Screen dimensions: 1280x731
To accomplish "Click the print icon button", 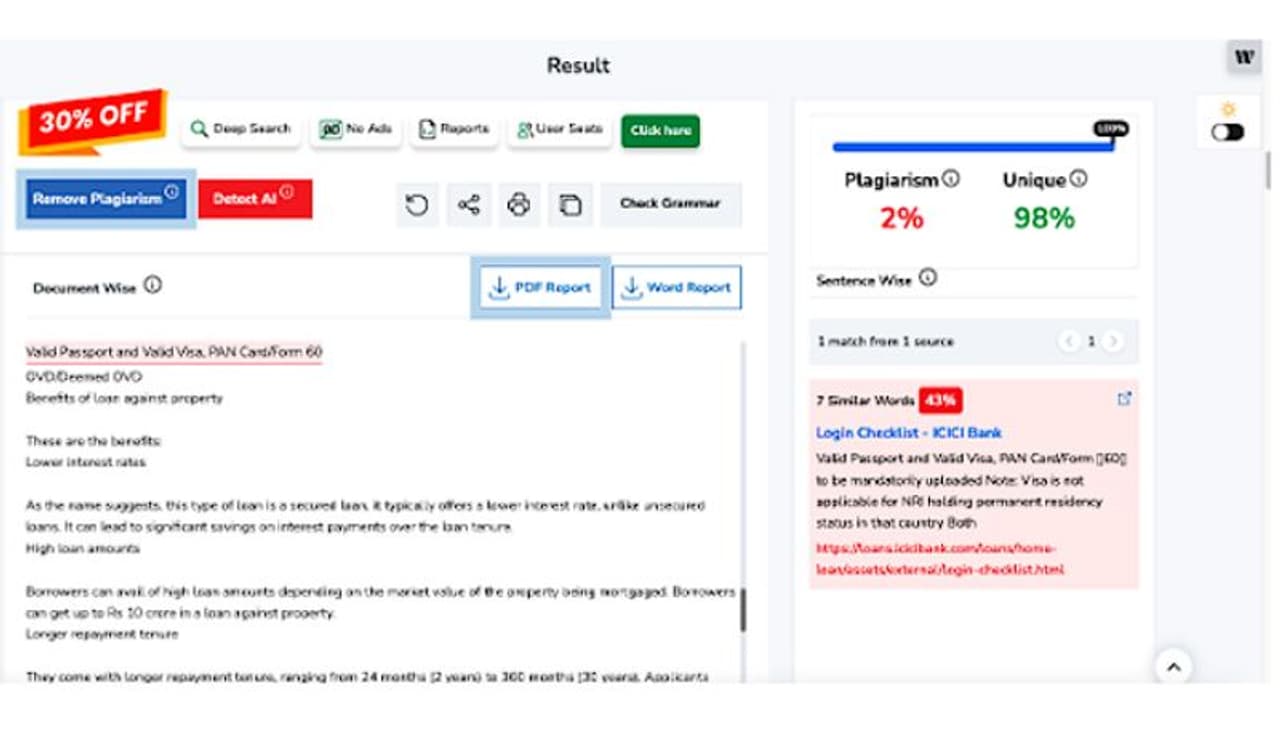I will point(518,205).
